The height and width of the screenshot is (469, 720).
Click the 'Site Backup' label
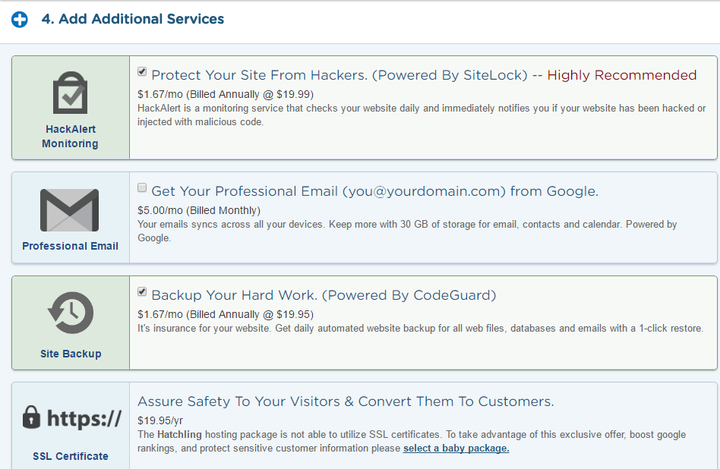click(70, 353)
